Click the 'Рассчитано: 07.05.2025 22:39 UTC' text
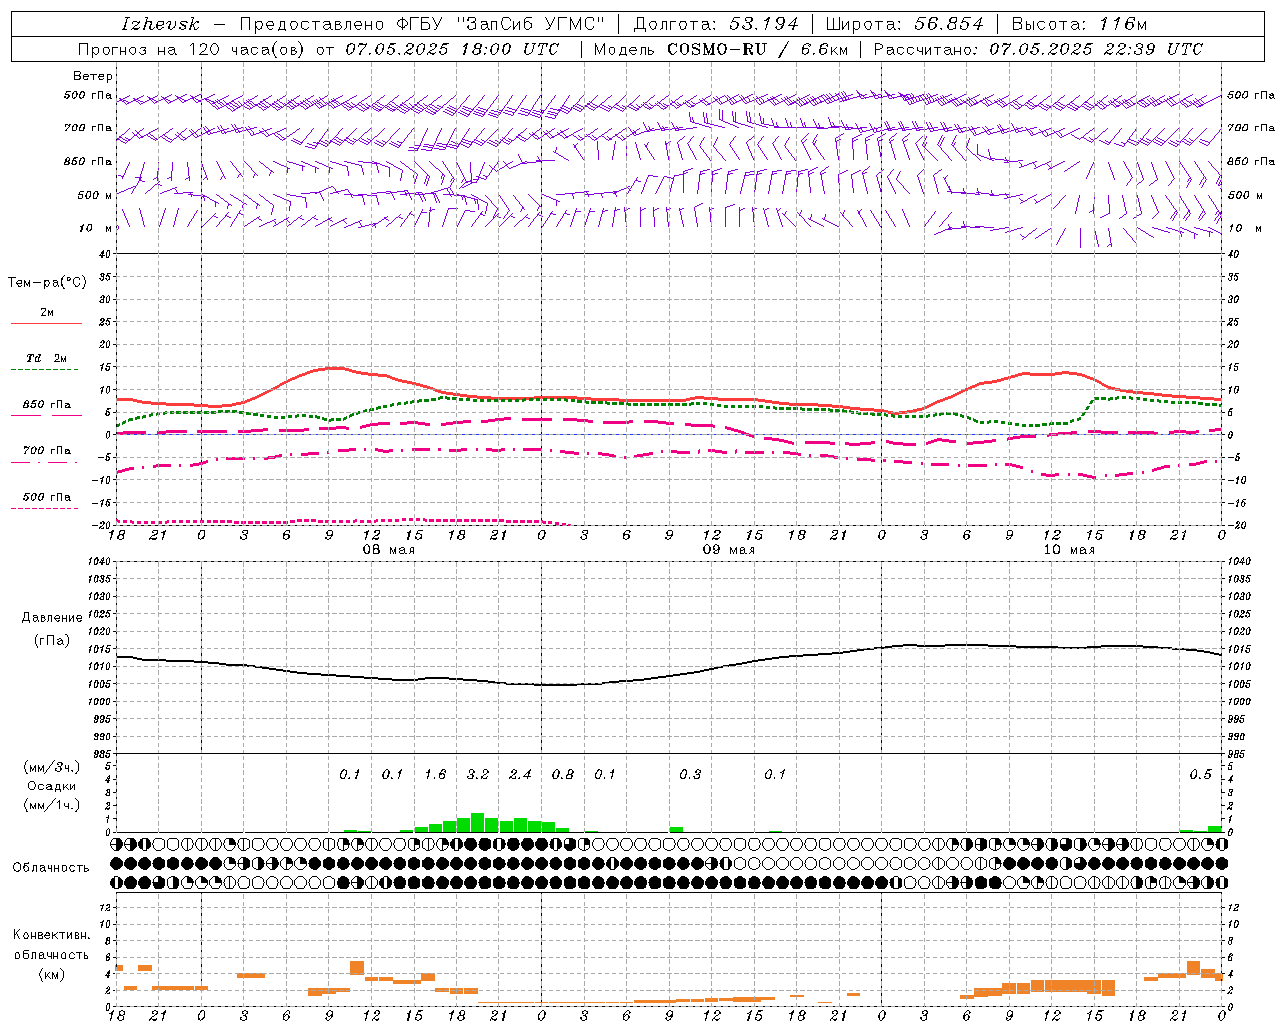This screenshot has width=1280, height=1024. coord(1038,49)
